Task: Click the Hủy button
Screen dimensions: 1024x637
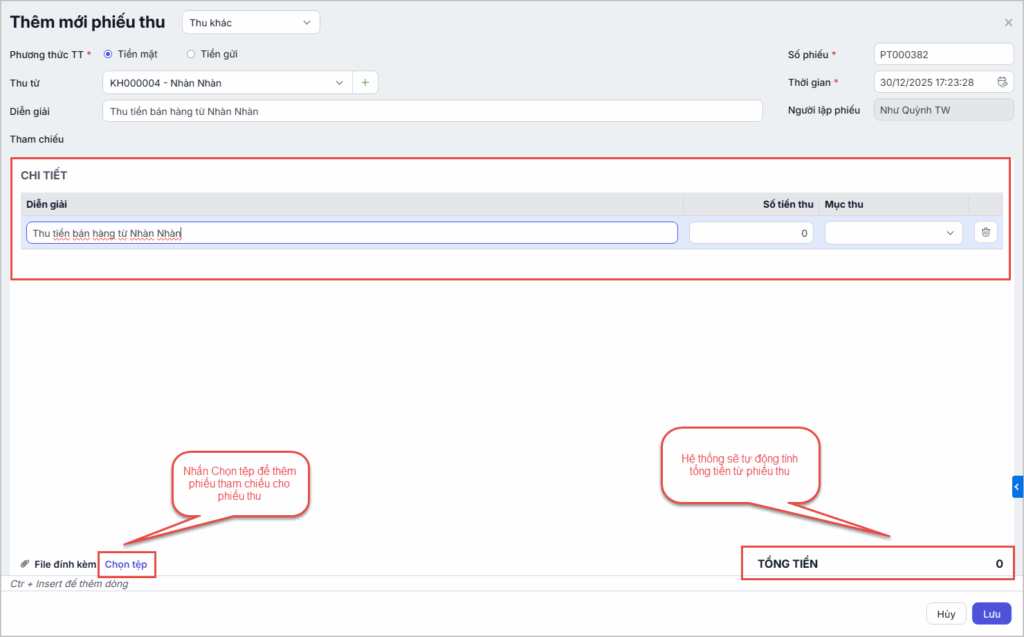Action: pyautogui.click(x=946, y=614)
